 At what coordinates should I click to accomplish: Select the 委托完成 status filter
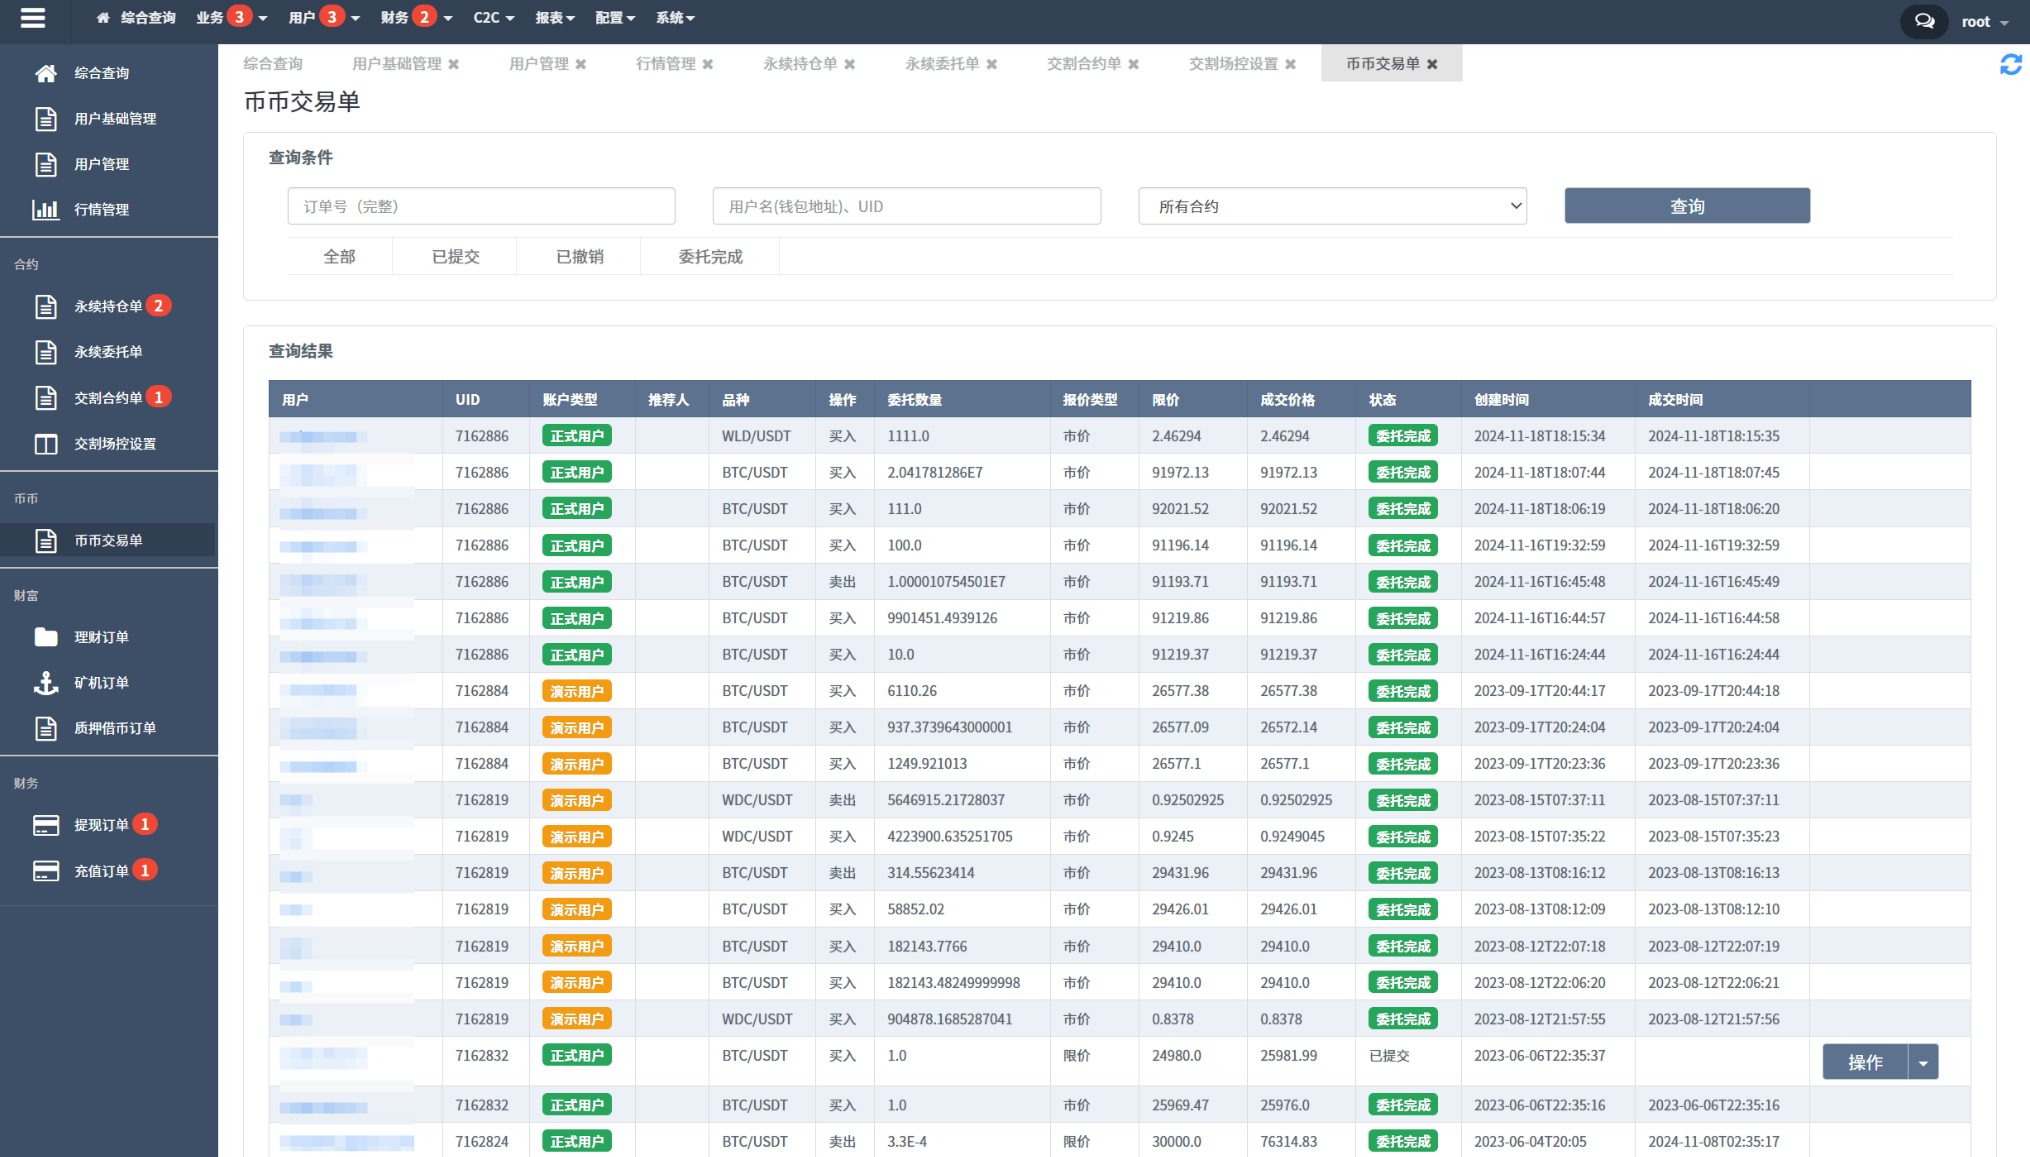(710, 257)
